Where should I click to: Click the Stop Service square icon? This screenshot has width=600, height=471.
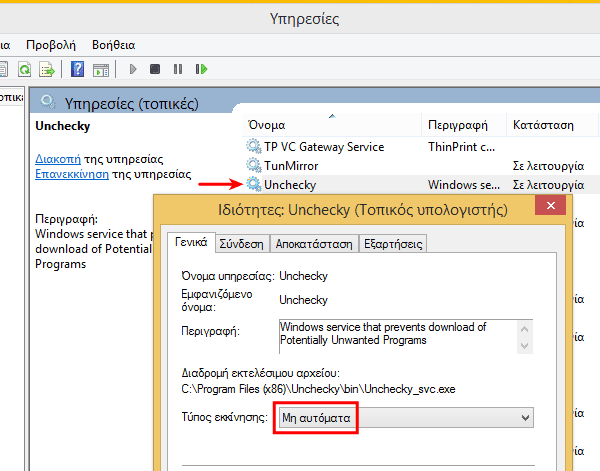click(x=155, y=69)
